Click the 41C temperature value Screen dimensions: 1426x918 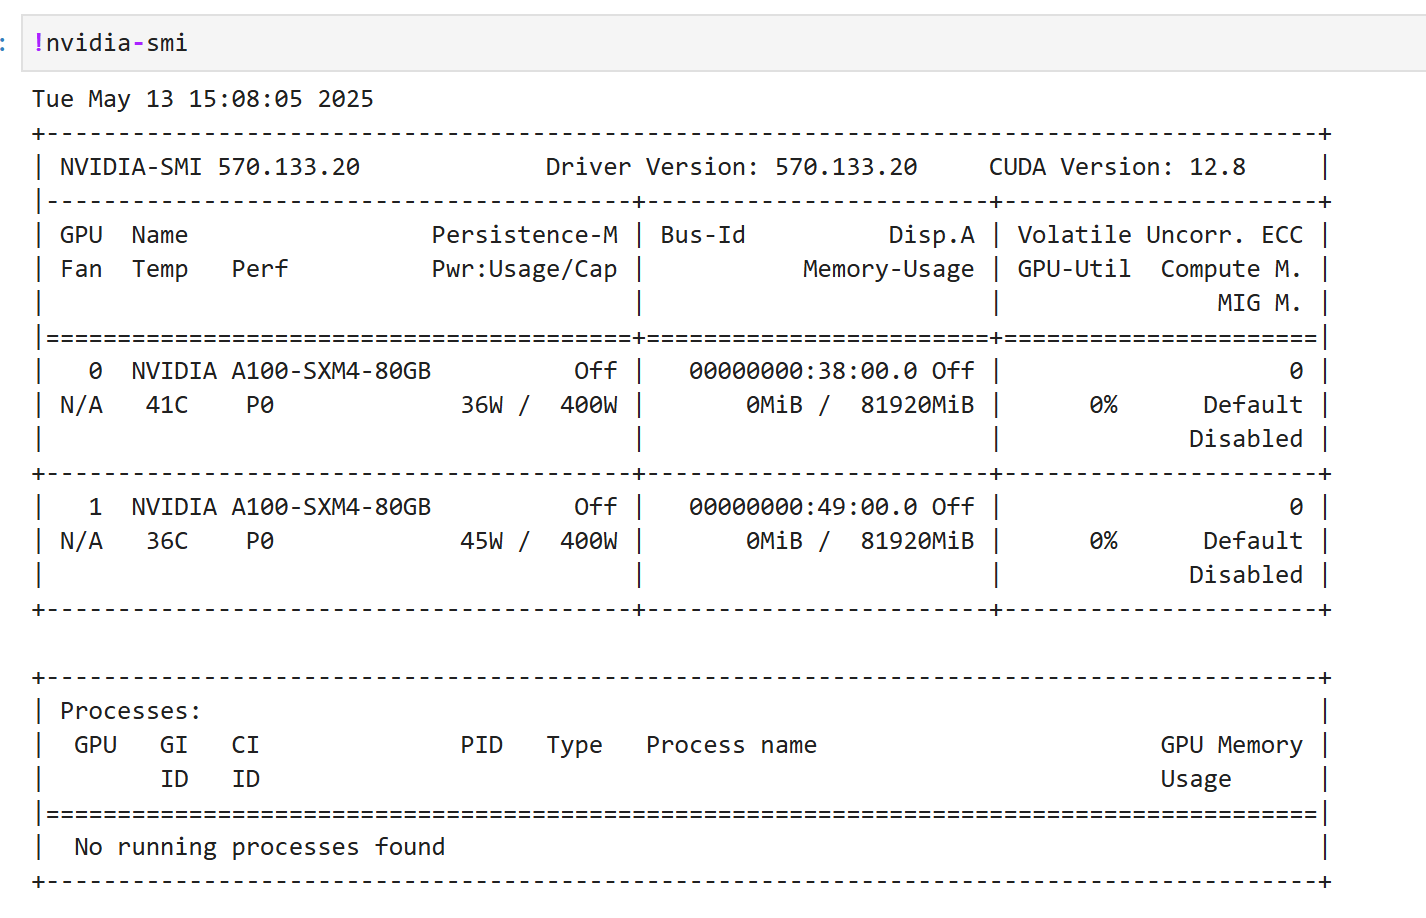click(167, 405)
